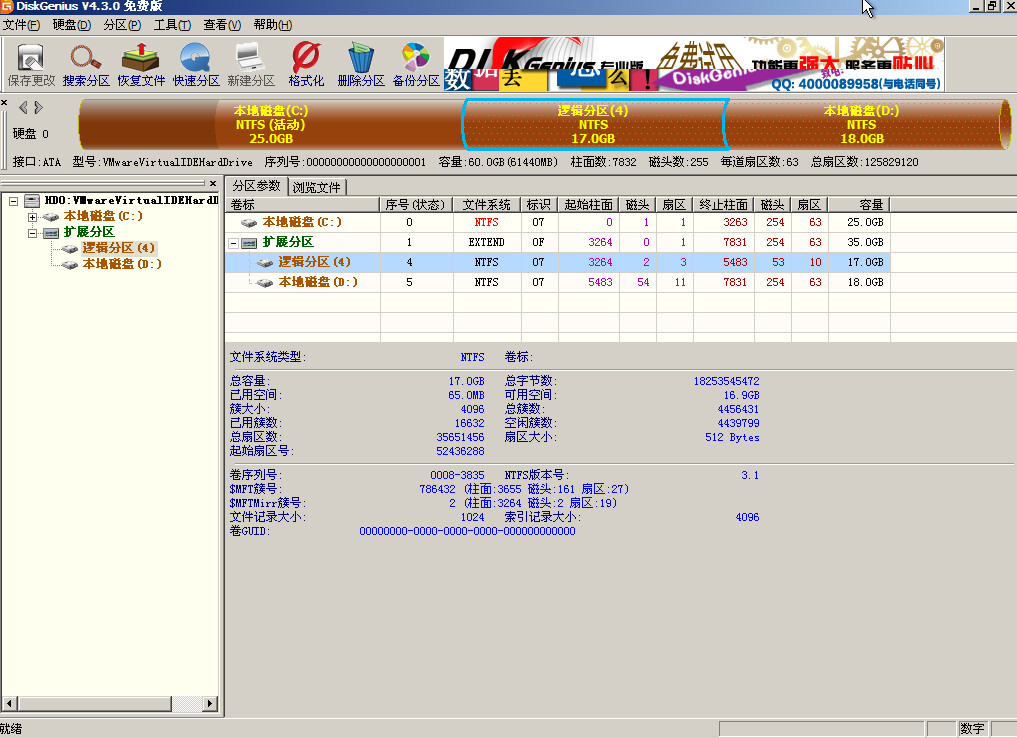1017x738 pixels.
Task: Switch to the 浏览文件 tab
Action: click(x=316, y=187)
